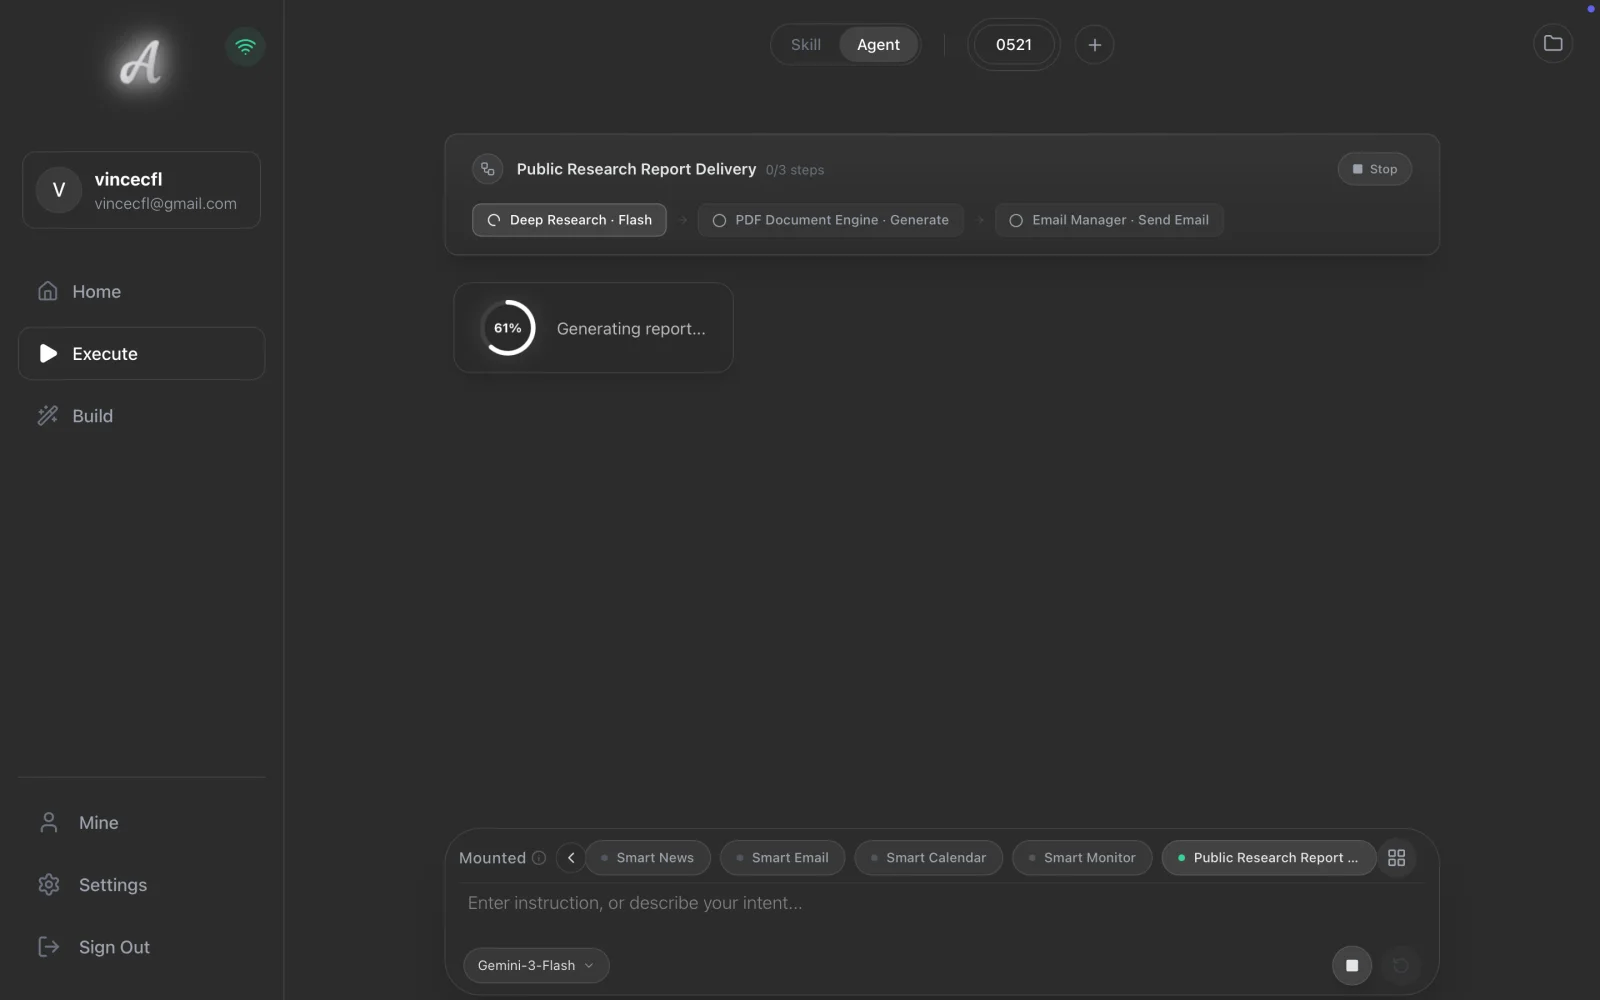Click the app logo 'A' icon
This screenshot has height=1000, width=1600.
point(141,63)
